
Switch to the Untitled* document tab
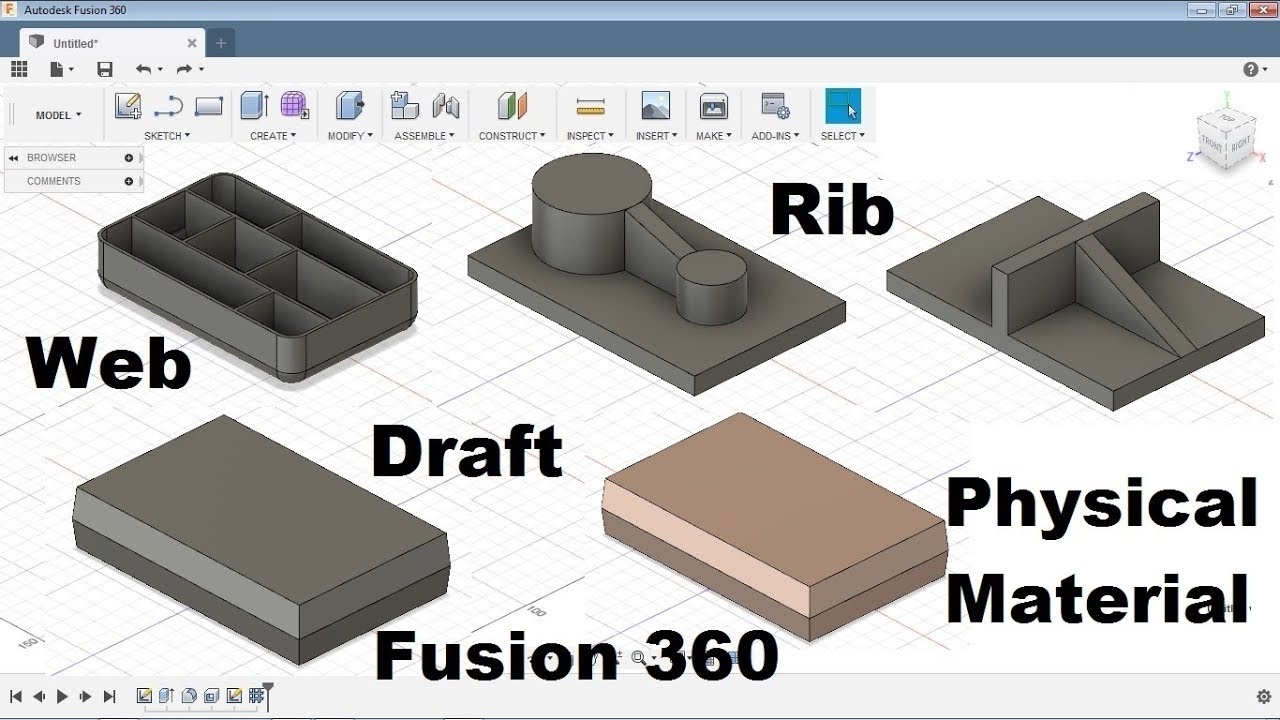[x=112, y=43]
